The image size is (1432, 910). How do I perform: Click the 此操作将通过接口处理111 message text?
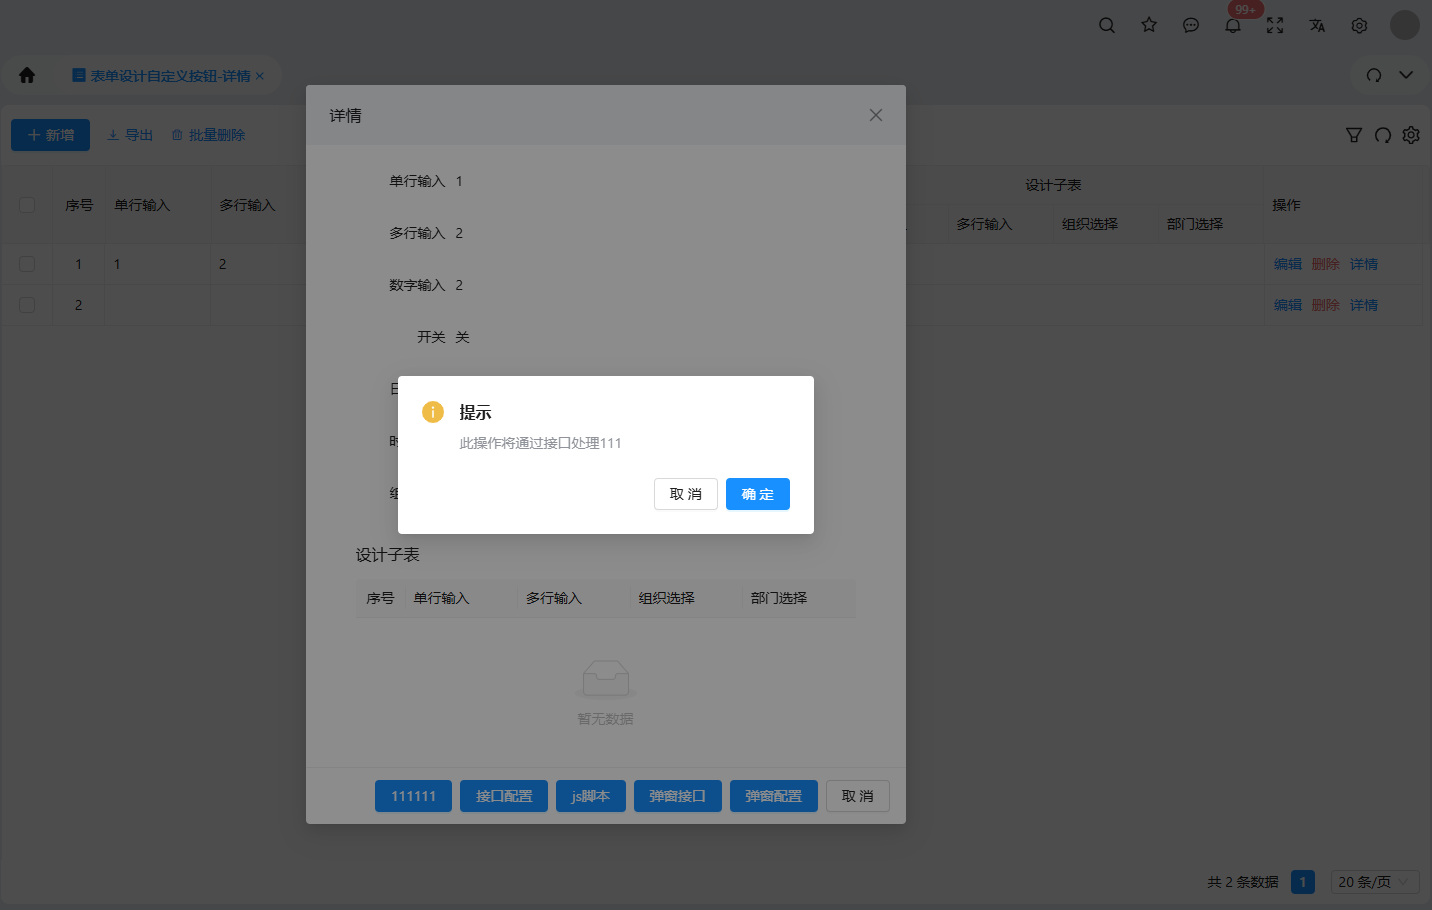(x=540, y=443)
